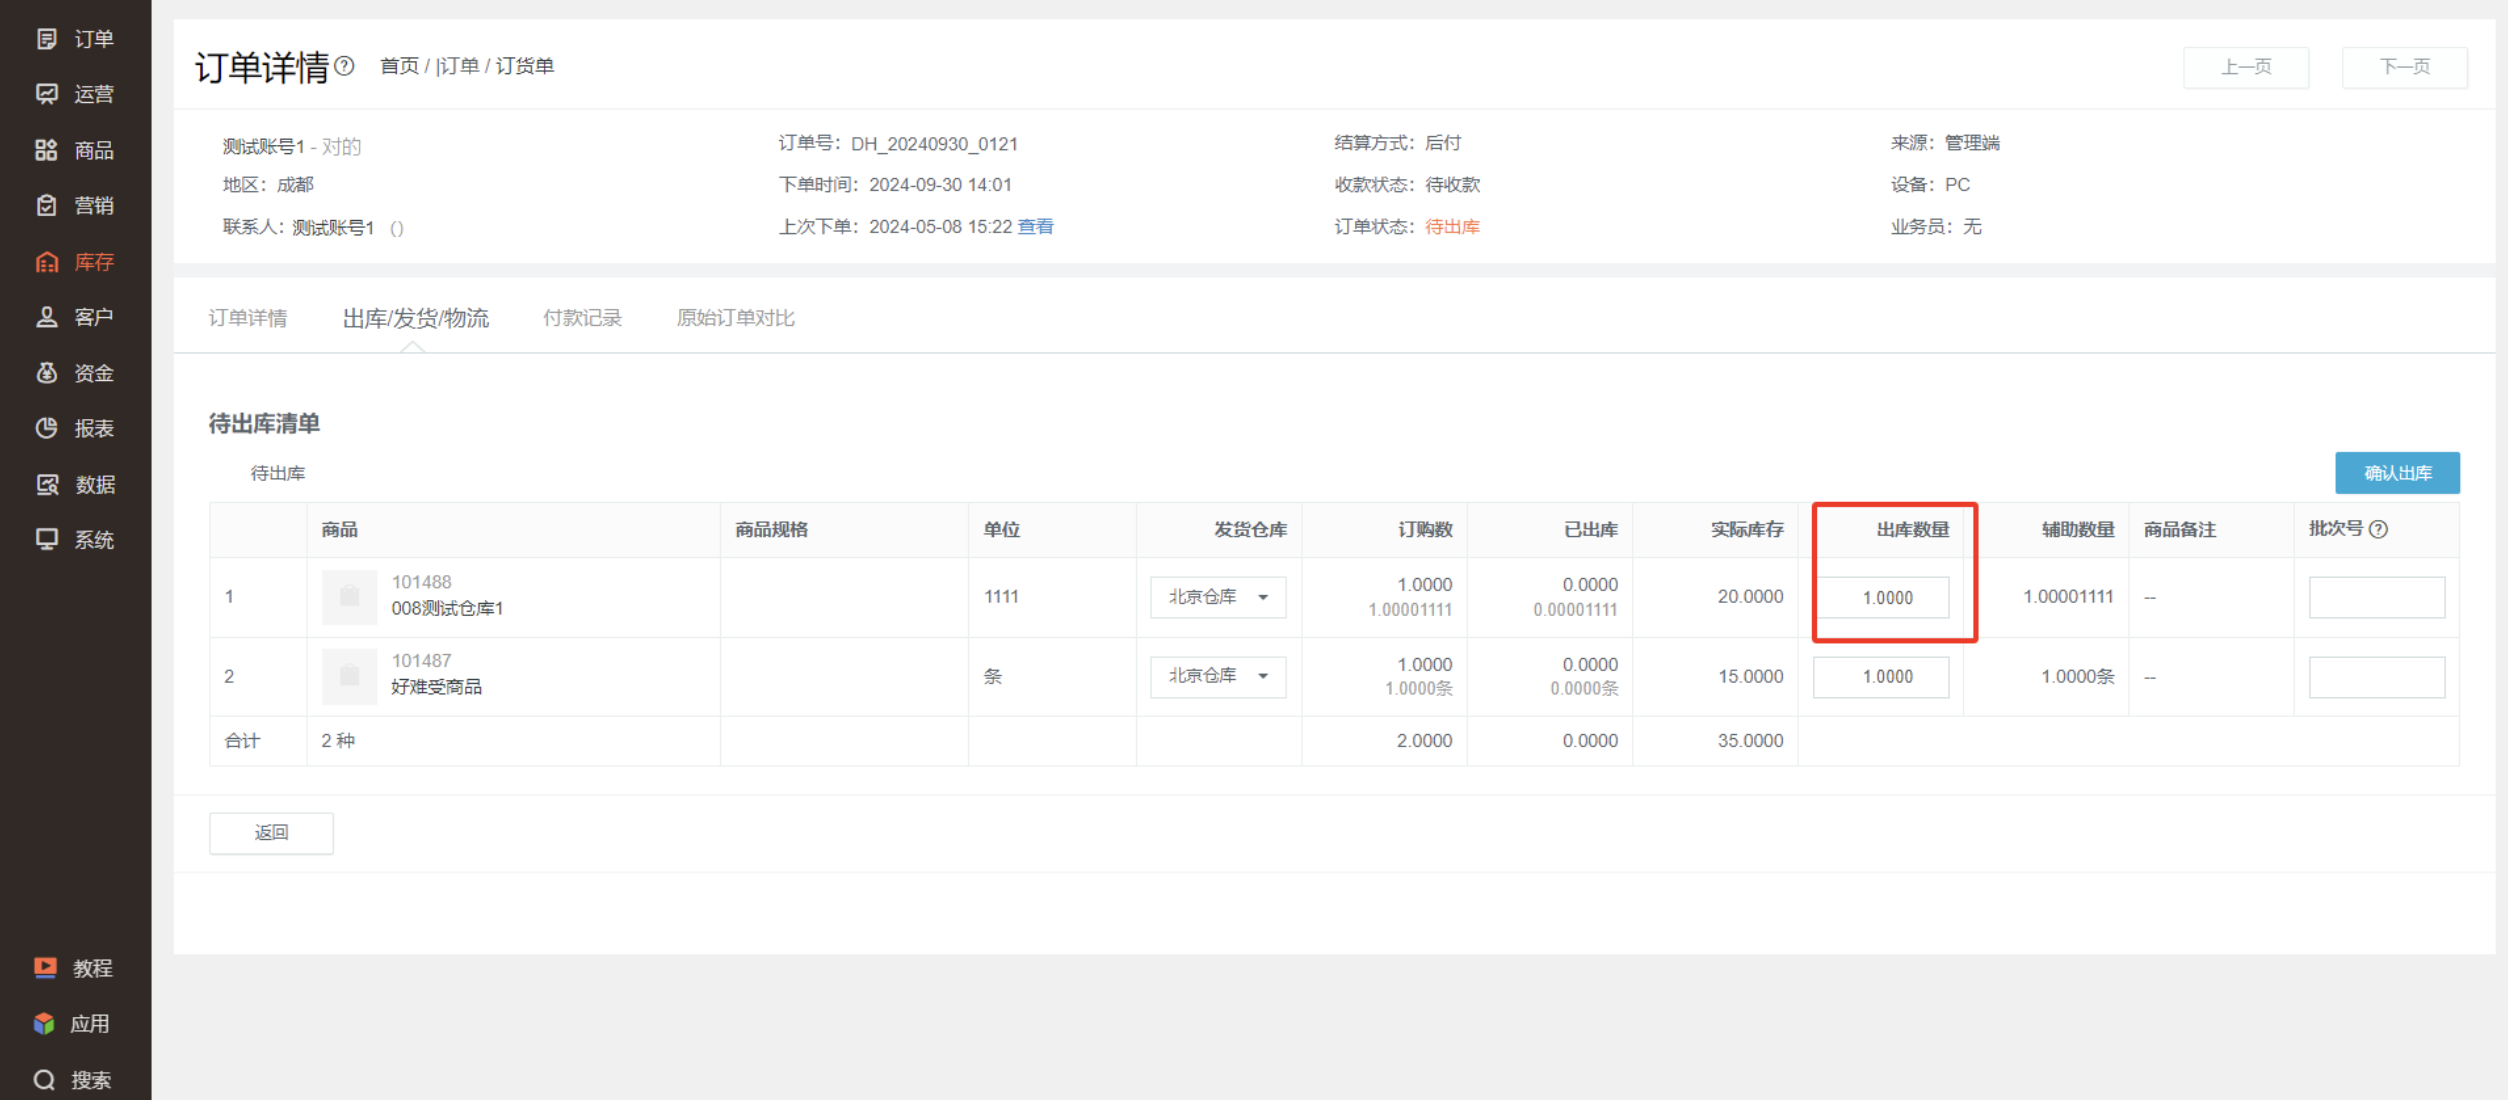Click the 确认出库 button
Image resolution: width=2508 pixels, height=1100 pixels.
point(2397,473)
